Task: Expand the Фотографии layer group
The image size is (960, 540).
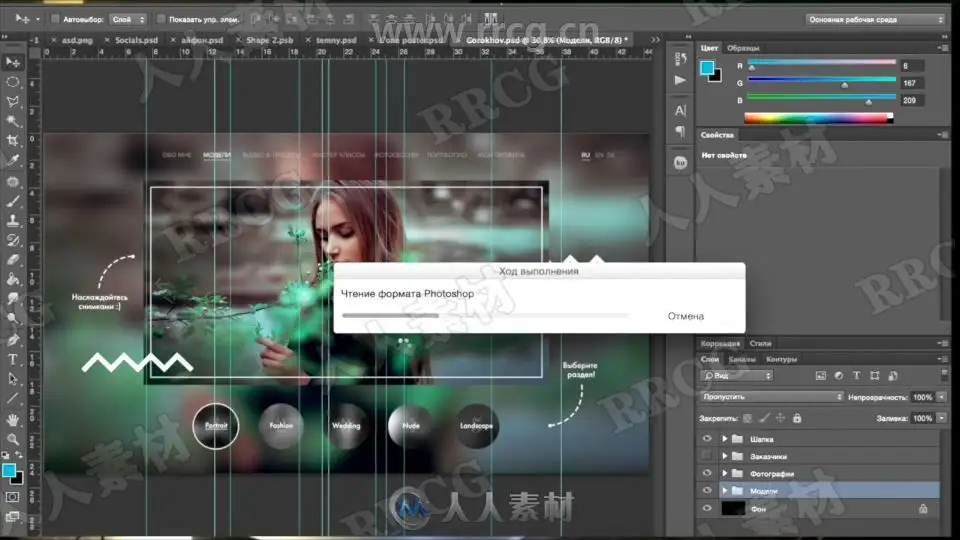Action: (724, 473)
